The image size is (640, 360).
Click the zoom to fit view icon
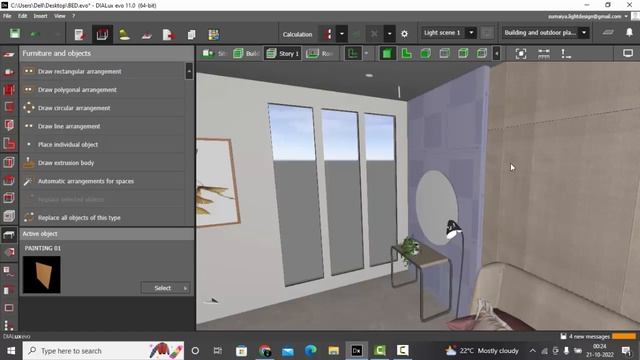point(521,54)
